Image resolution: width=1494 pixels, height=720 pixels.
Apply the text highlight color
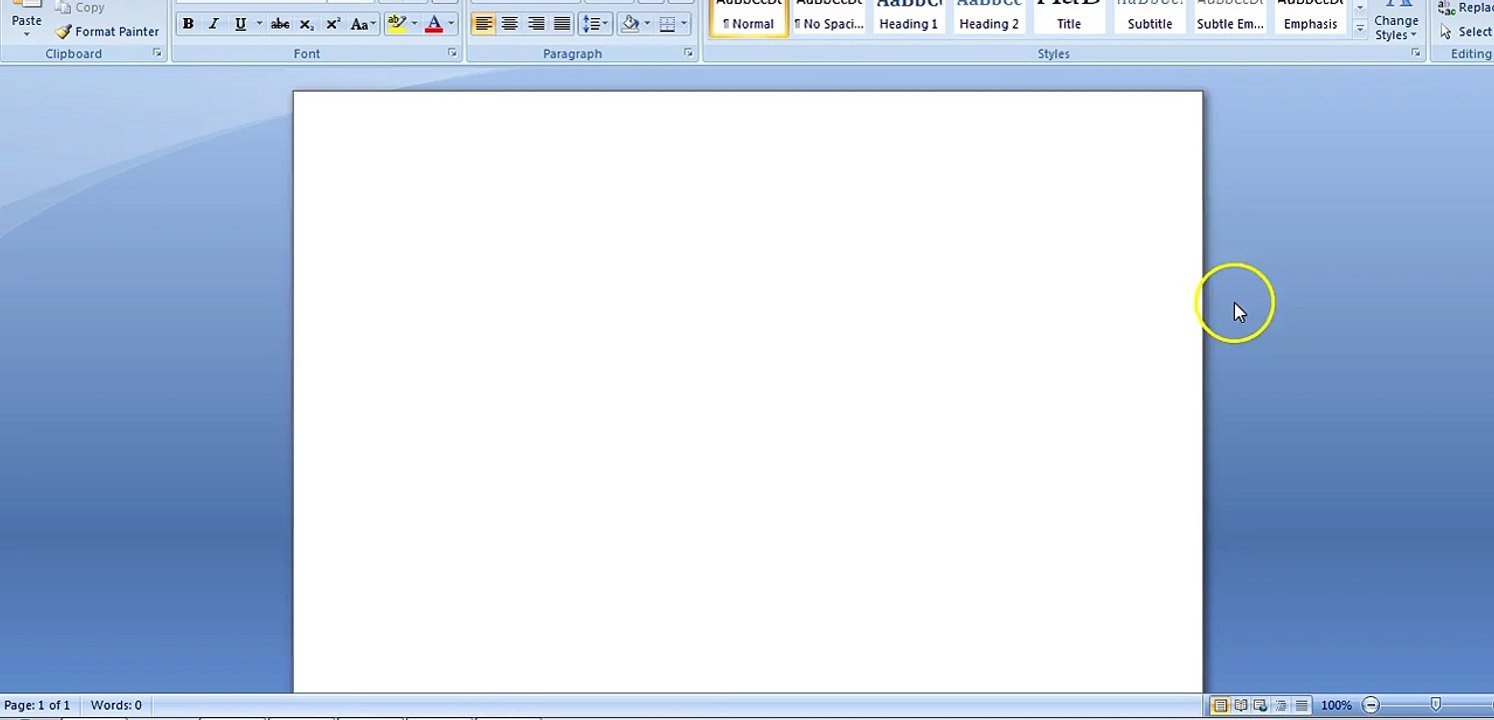(396, 24)
